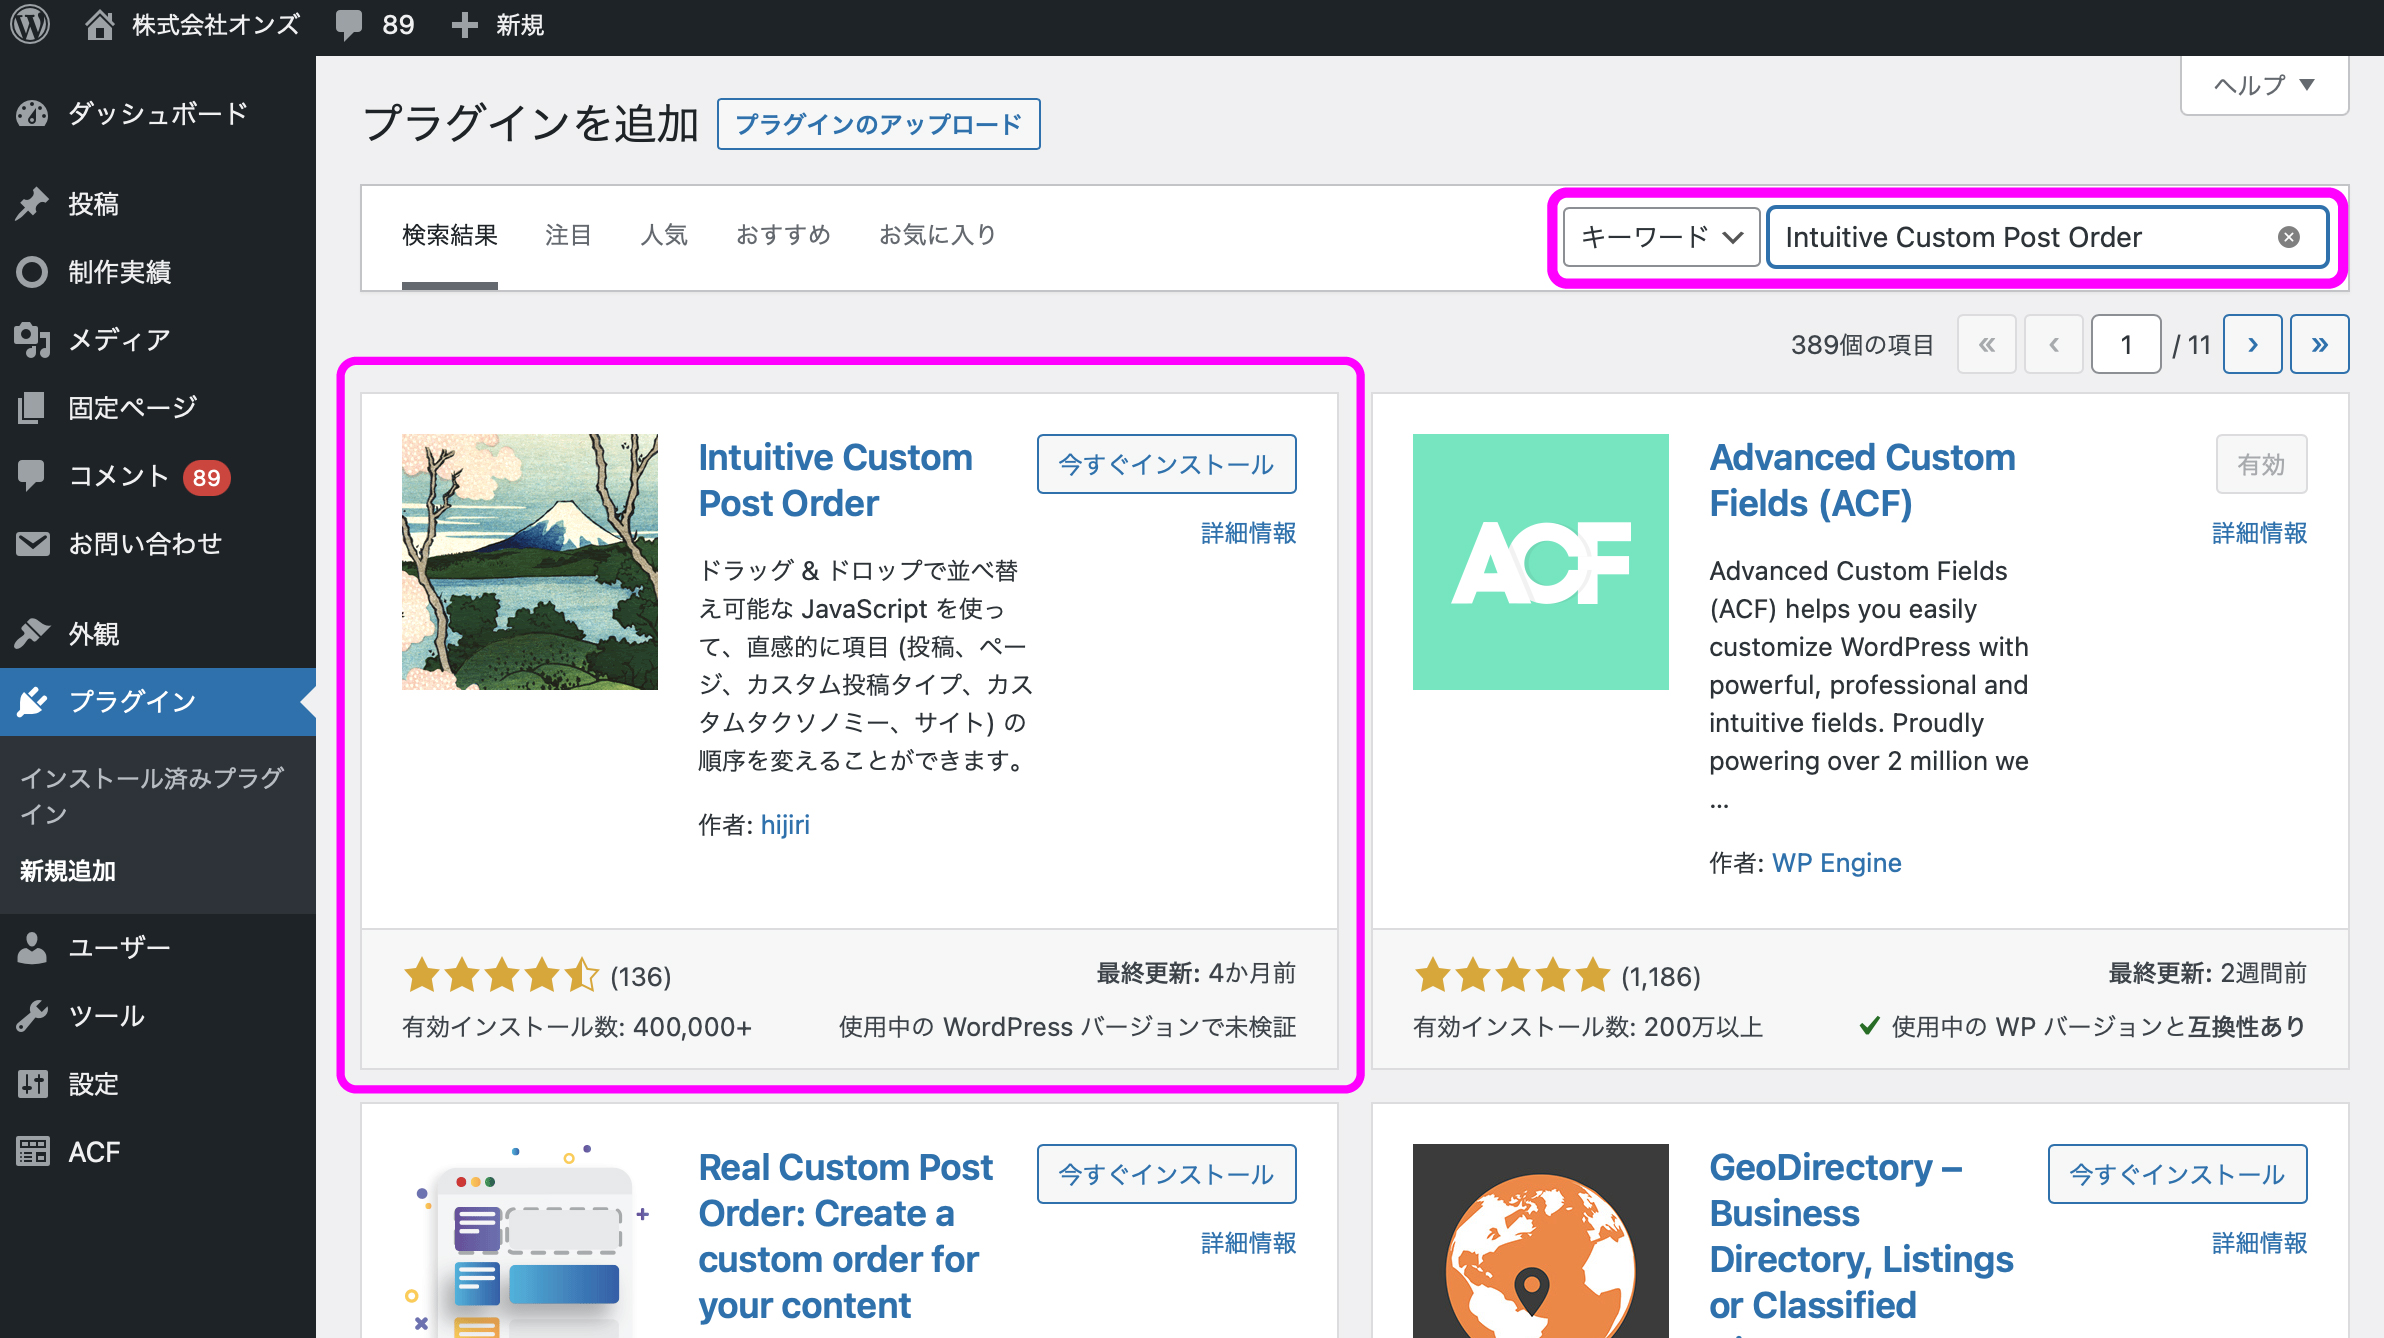Open プラグイン plug icon menu
Image resolution: width=2384 pixels, height=1338 pixels.
32,702
